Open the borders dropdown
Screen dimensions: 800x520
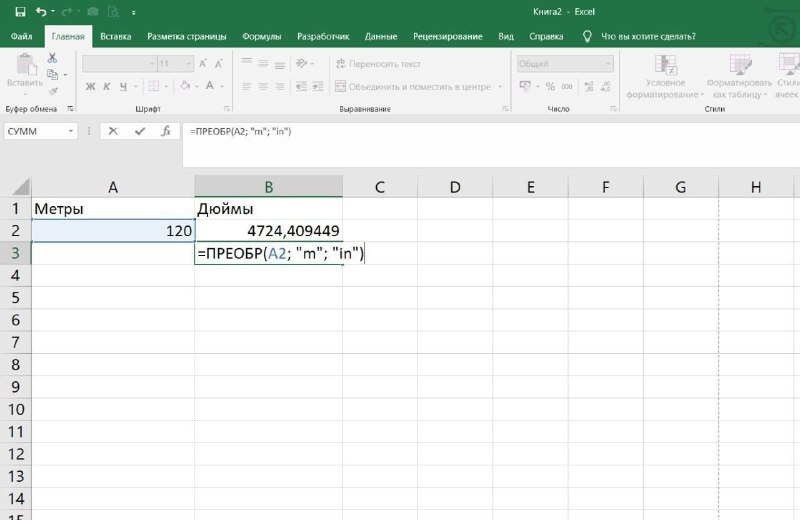(166, 87)
